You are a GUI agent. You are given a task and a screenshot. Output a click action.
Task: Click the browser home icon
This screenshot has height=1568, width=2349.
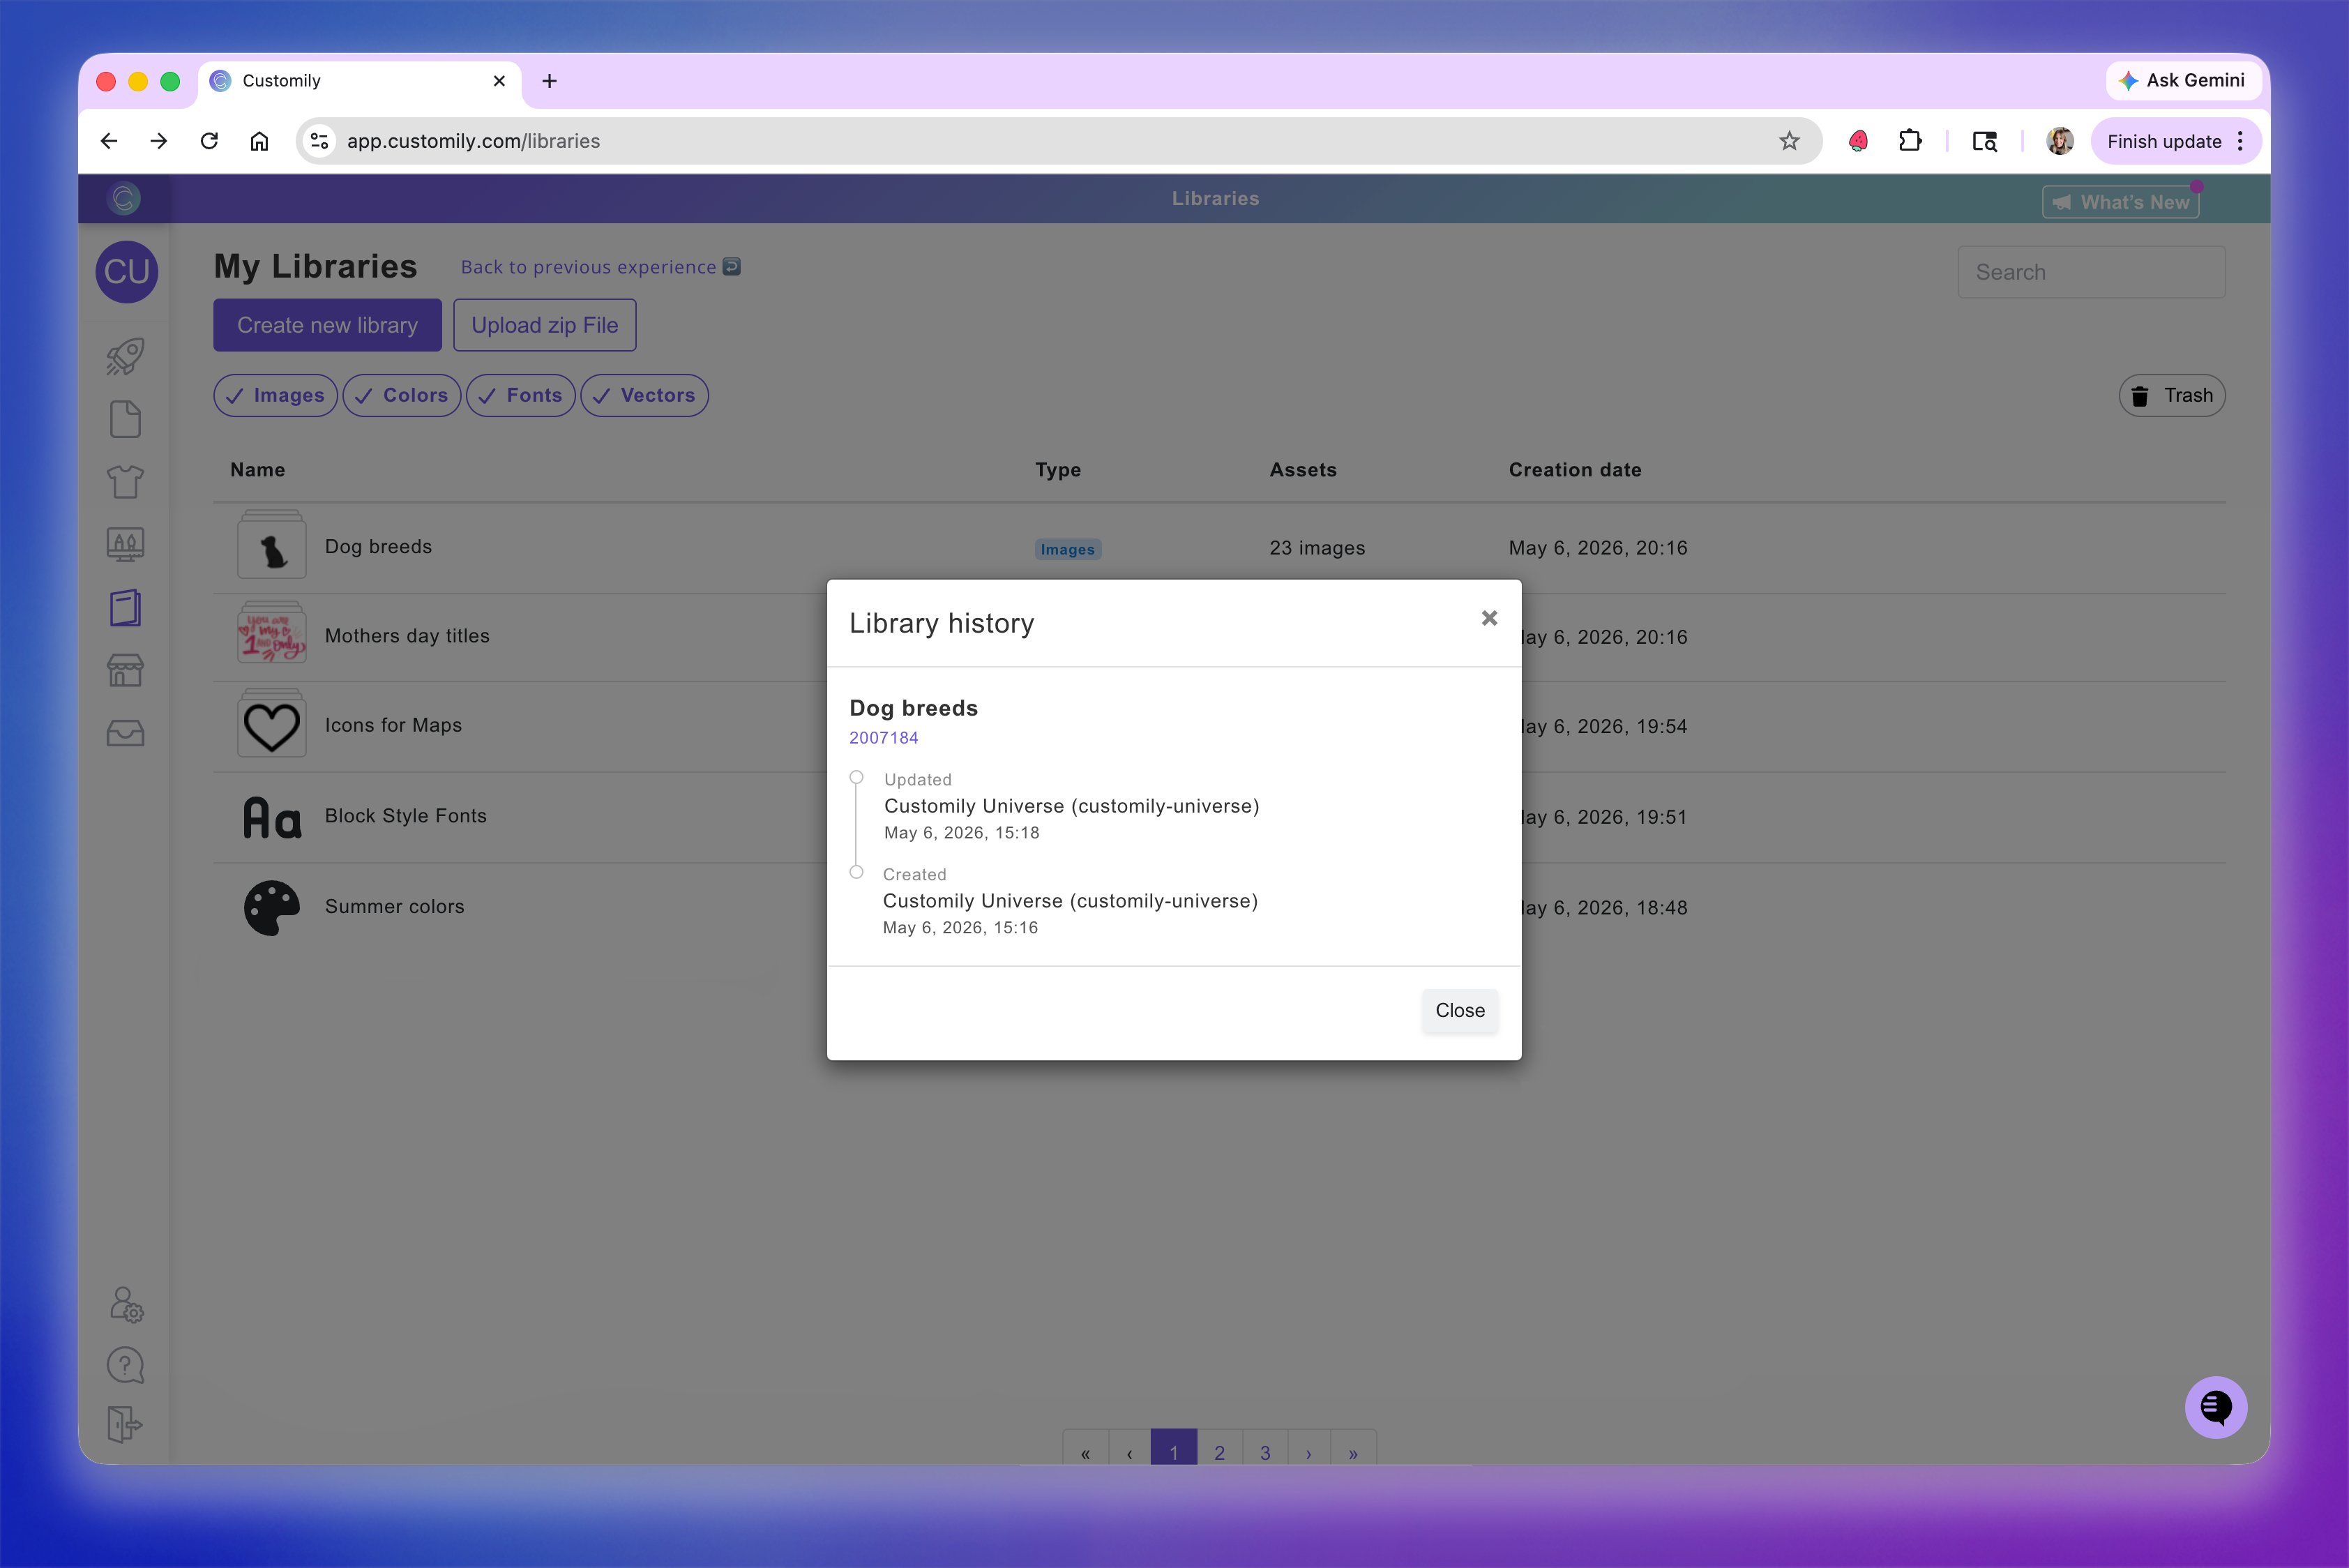(259, 141)
